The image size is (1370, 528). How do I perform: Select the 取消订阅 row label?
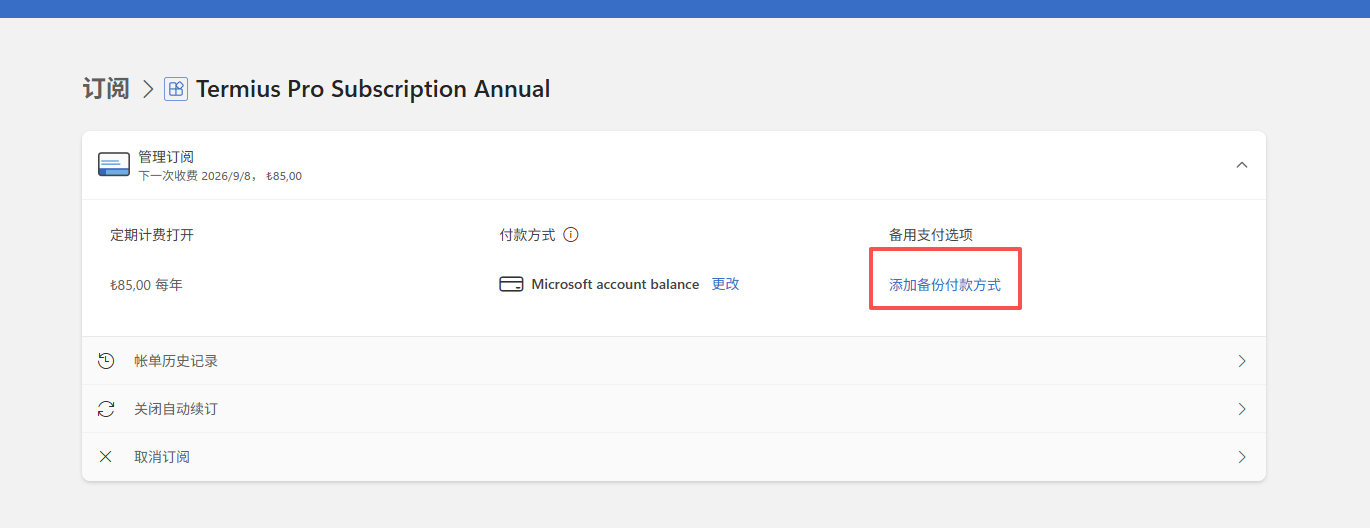tap(162, 457)
